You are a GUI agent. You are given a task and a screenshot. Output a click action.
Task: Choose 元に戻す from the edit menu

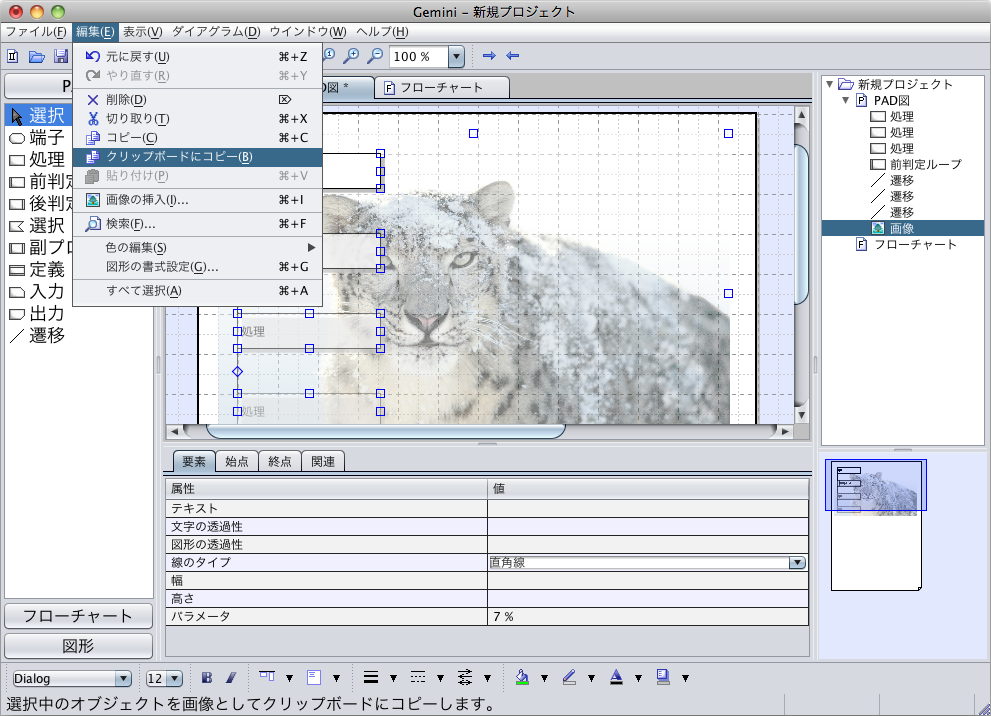pos(197,57)
